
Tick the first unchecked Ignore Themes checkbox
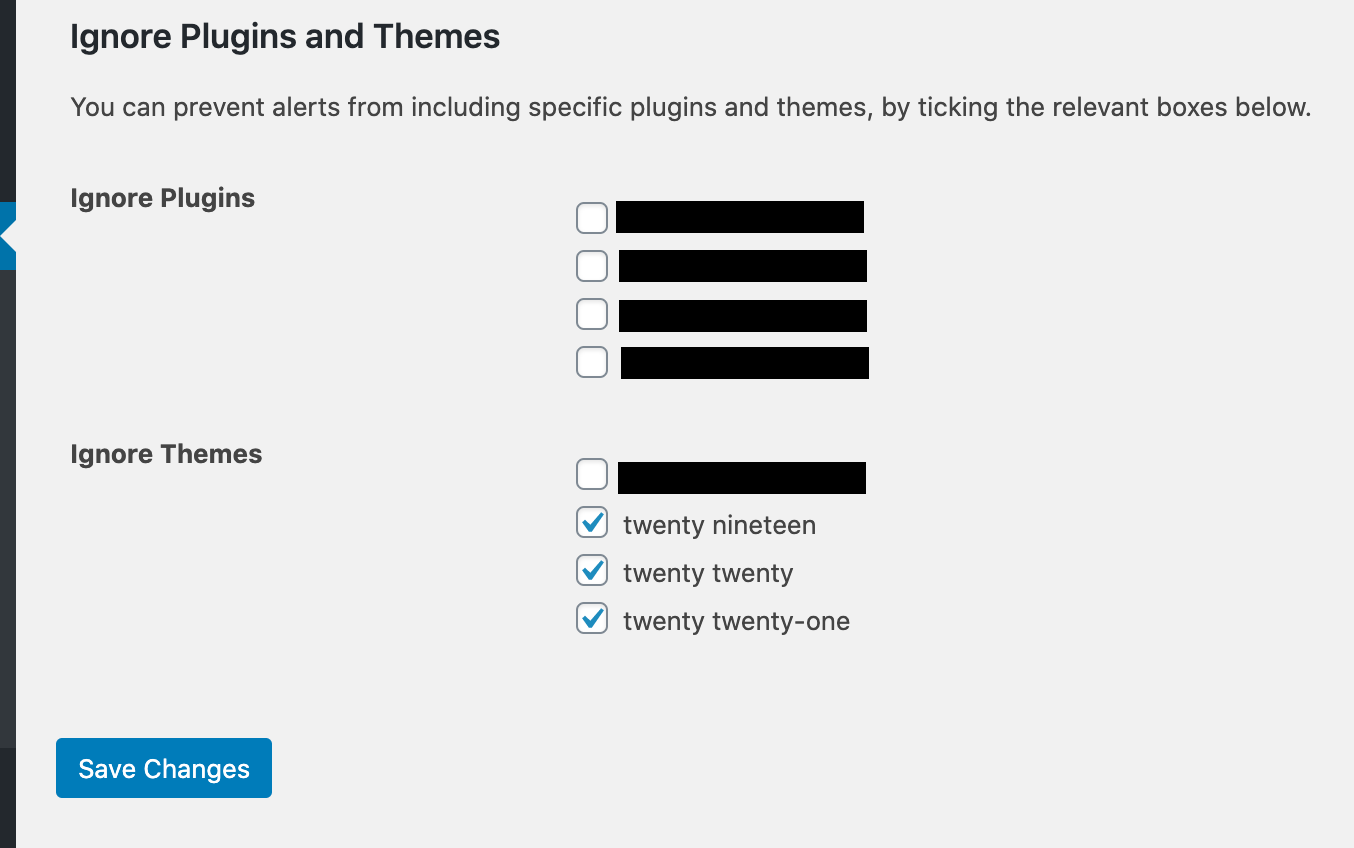[x=592, y=474]
